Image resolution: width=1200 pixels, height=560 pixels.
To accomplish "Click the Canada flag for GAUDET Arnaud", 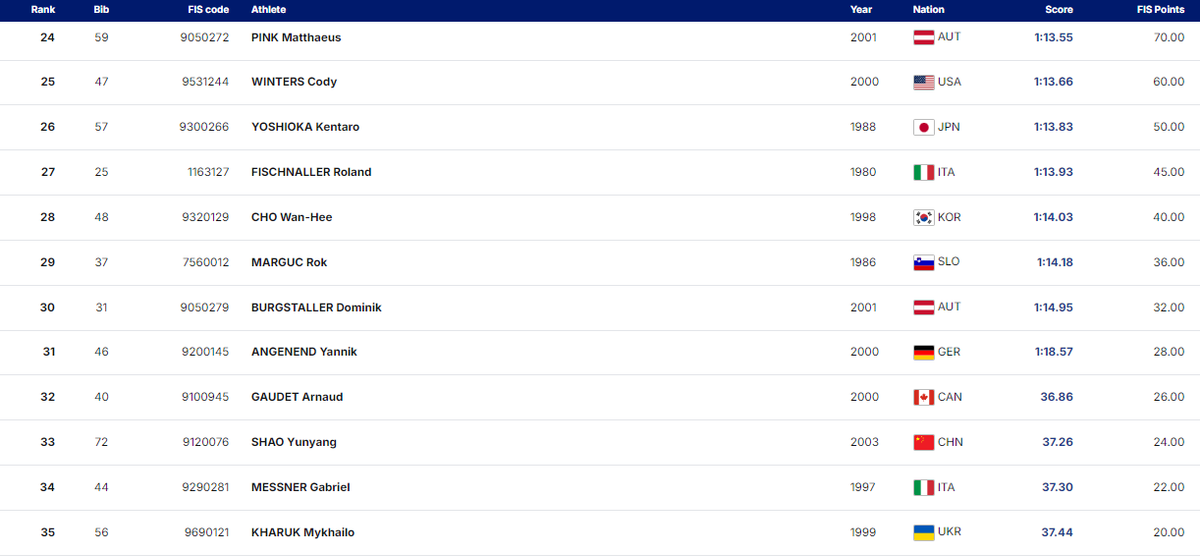I will click(x=923, y=397).
